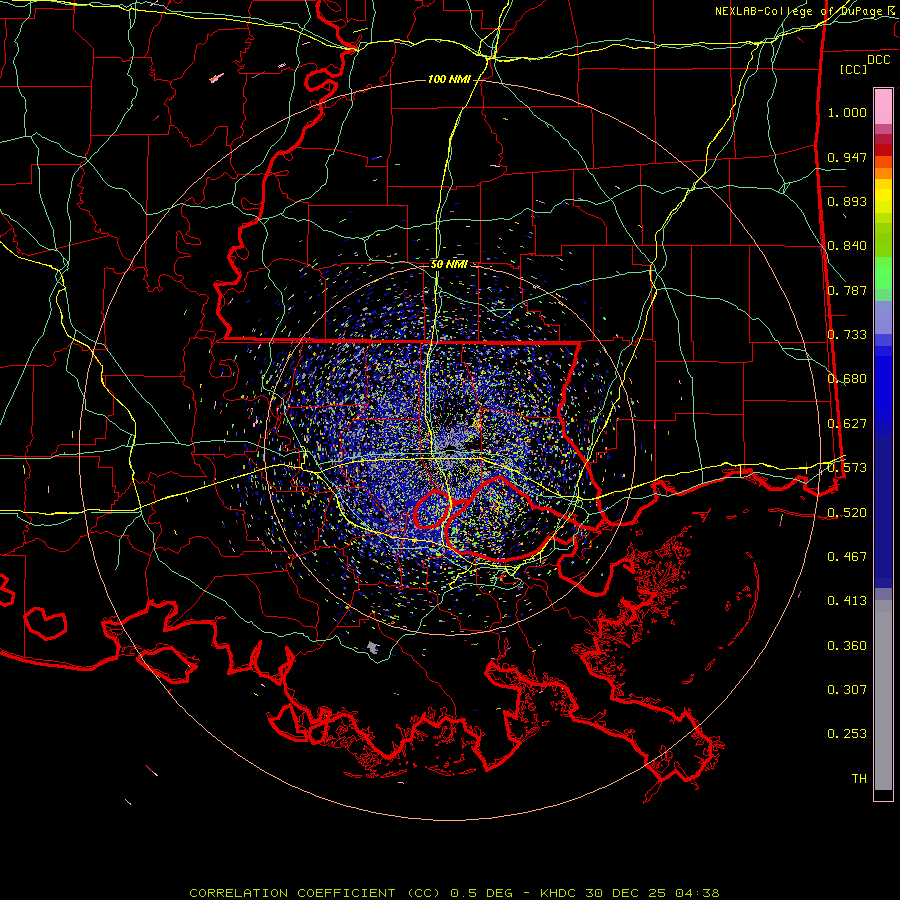
Task: Click the 0.520 scale value
Action: (847, 513)
